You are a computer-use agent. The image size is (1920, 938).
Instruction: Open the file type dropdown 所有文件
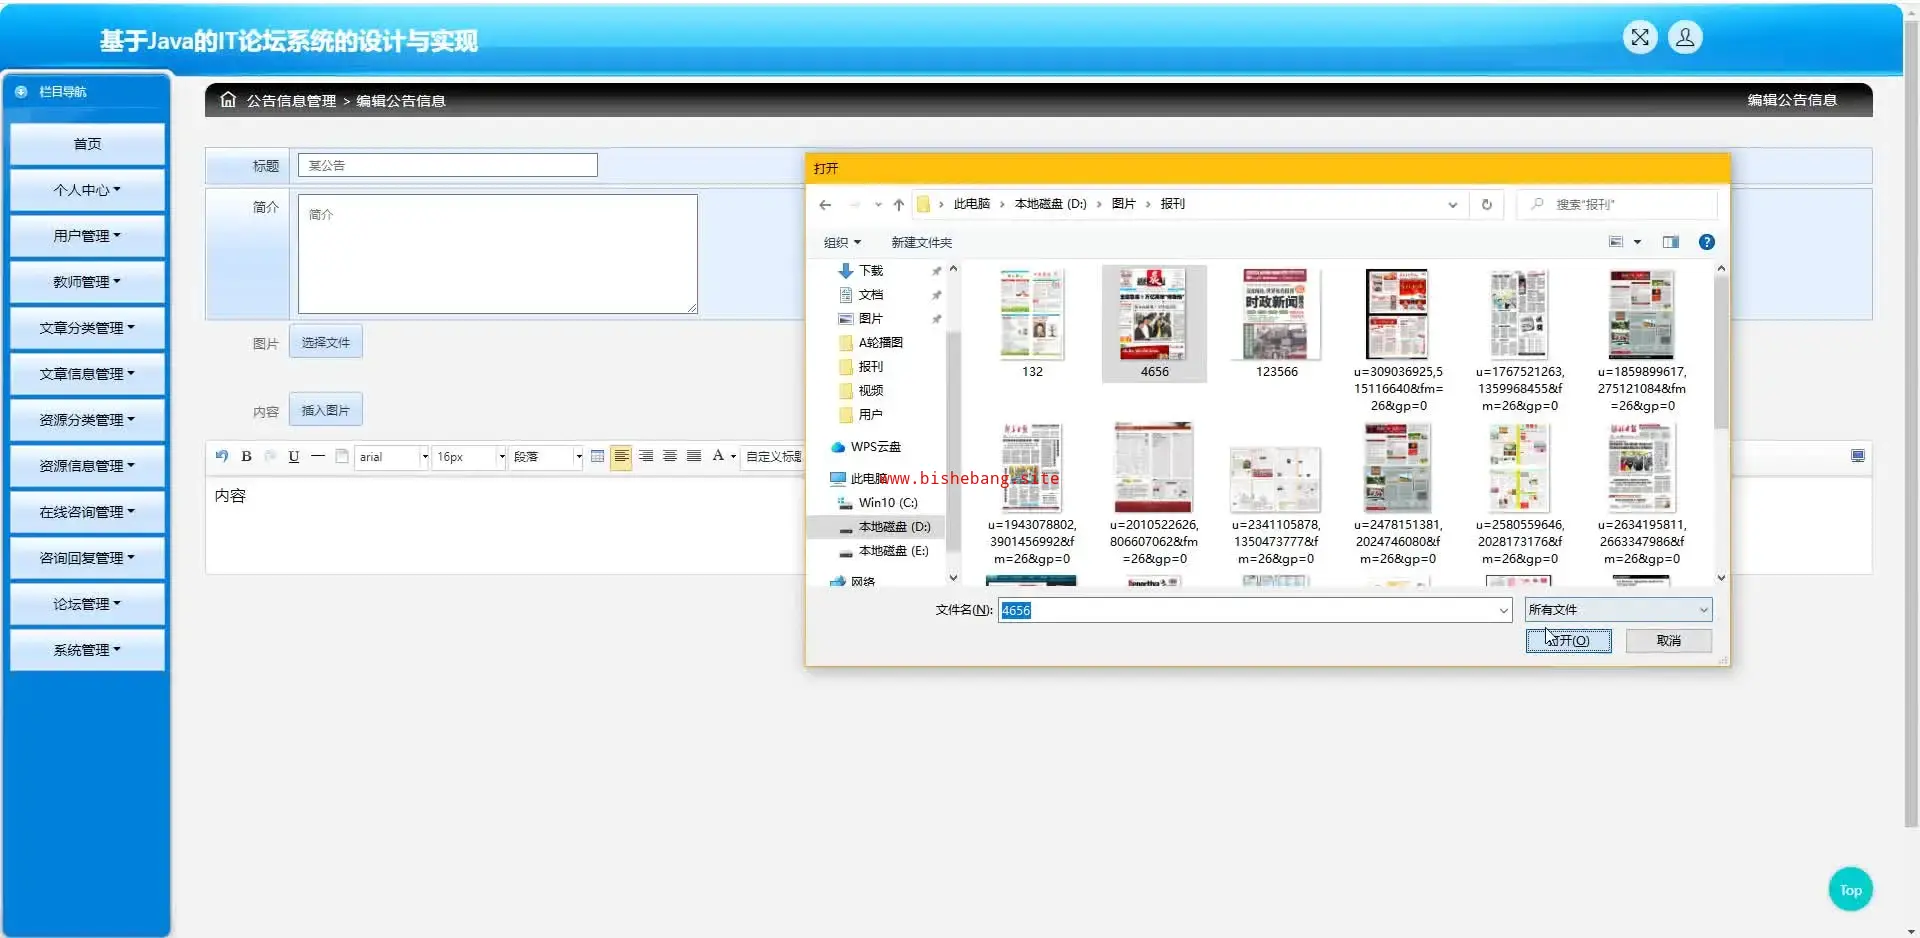click(x=1618, y=610)
